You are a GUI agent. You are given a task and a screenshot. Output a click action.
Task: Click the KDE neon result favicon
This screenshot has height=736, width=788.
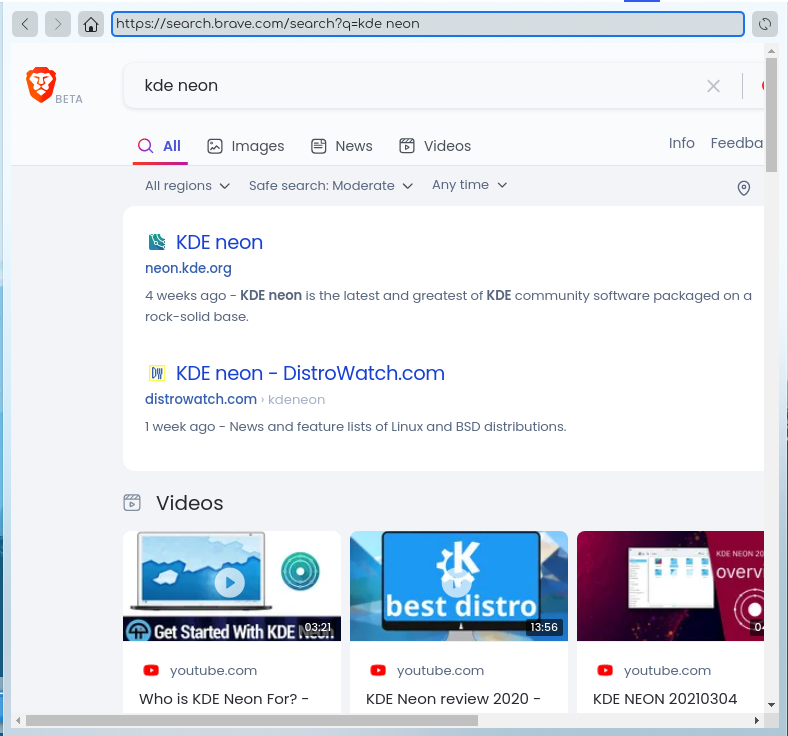[x=157, y=242]
